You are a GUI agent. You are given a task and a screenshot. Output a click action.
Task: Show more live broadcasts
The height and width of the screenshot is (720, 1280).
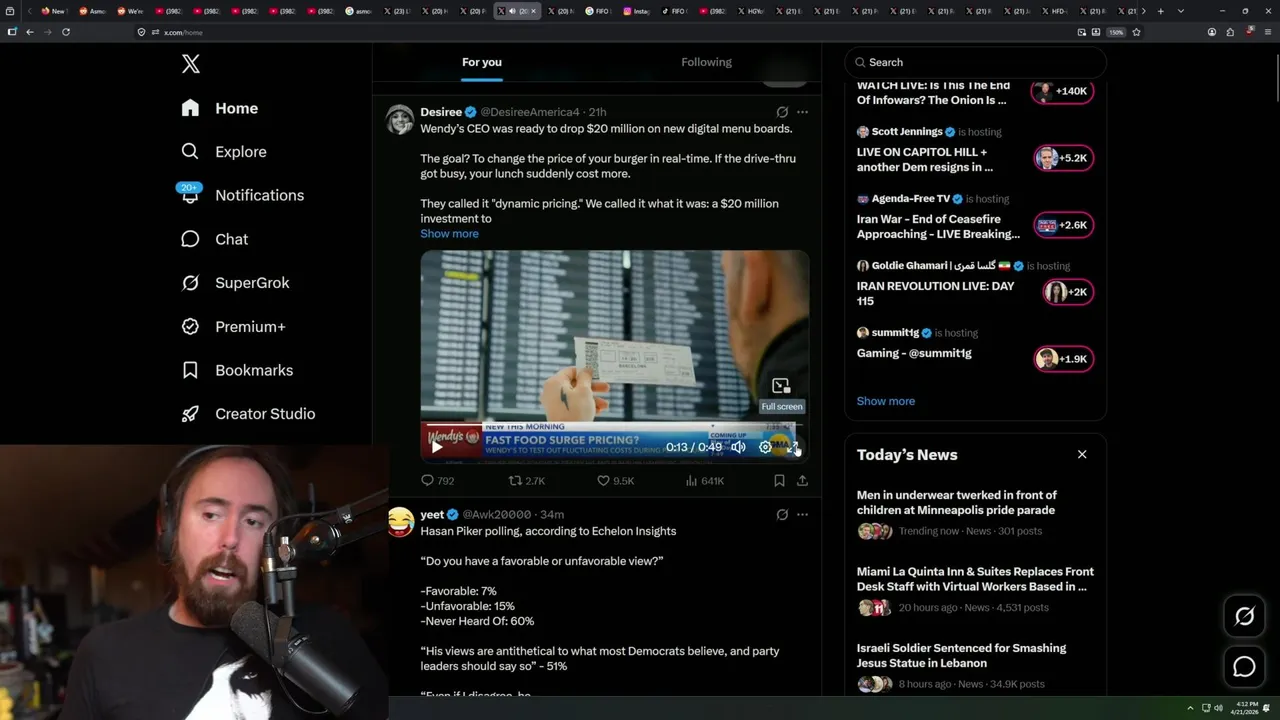(x=885, y=401)
